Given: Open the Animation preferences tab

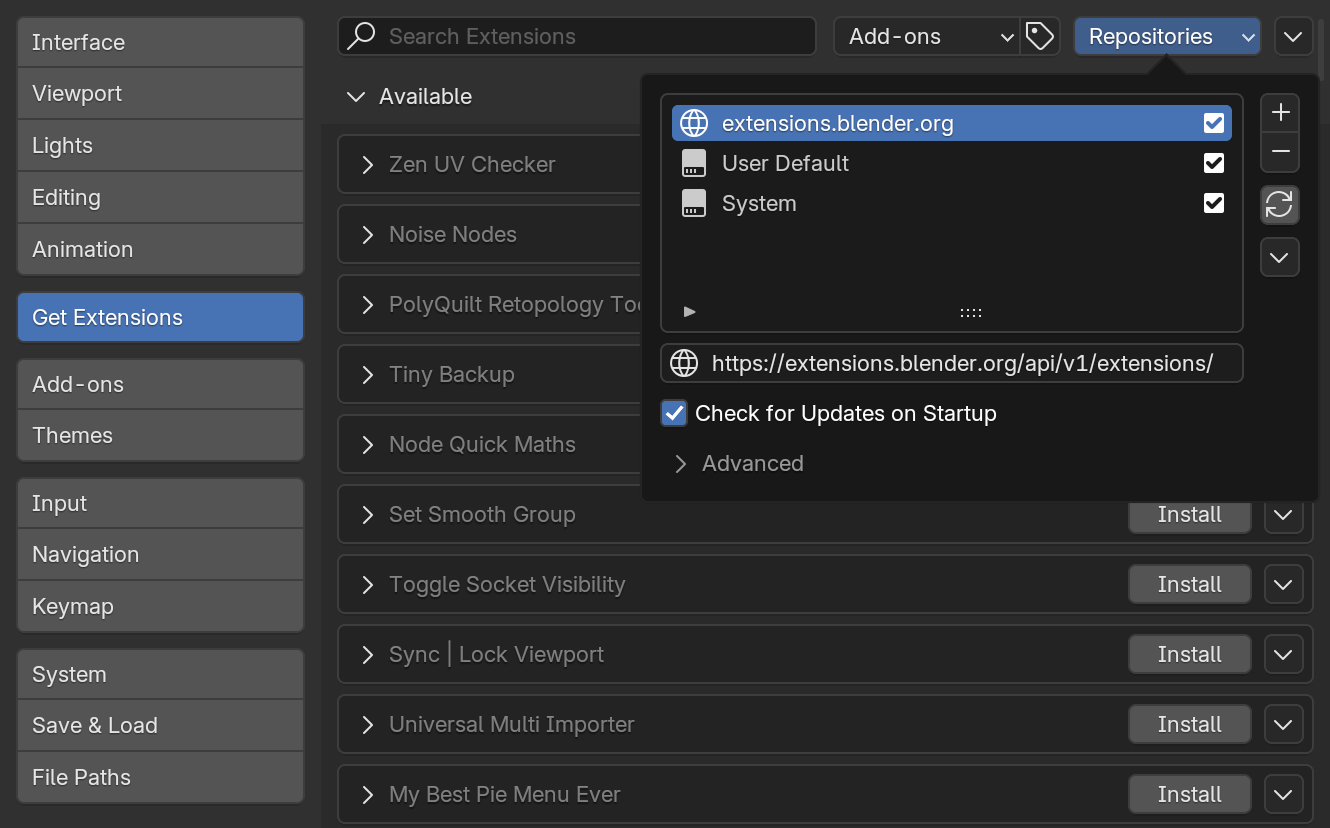Looking at the screenshot, I should coord(160,249).
